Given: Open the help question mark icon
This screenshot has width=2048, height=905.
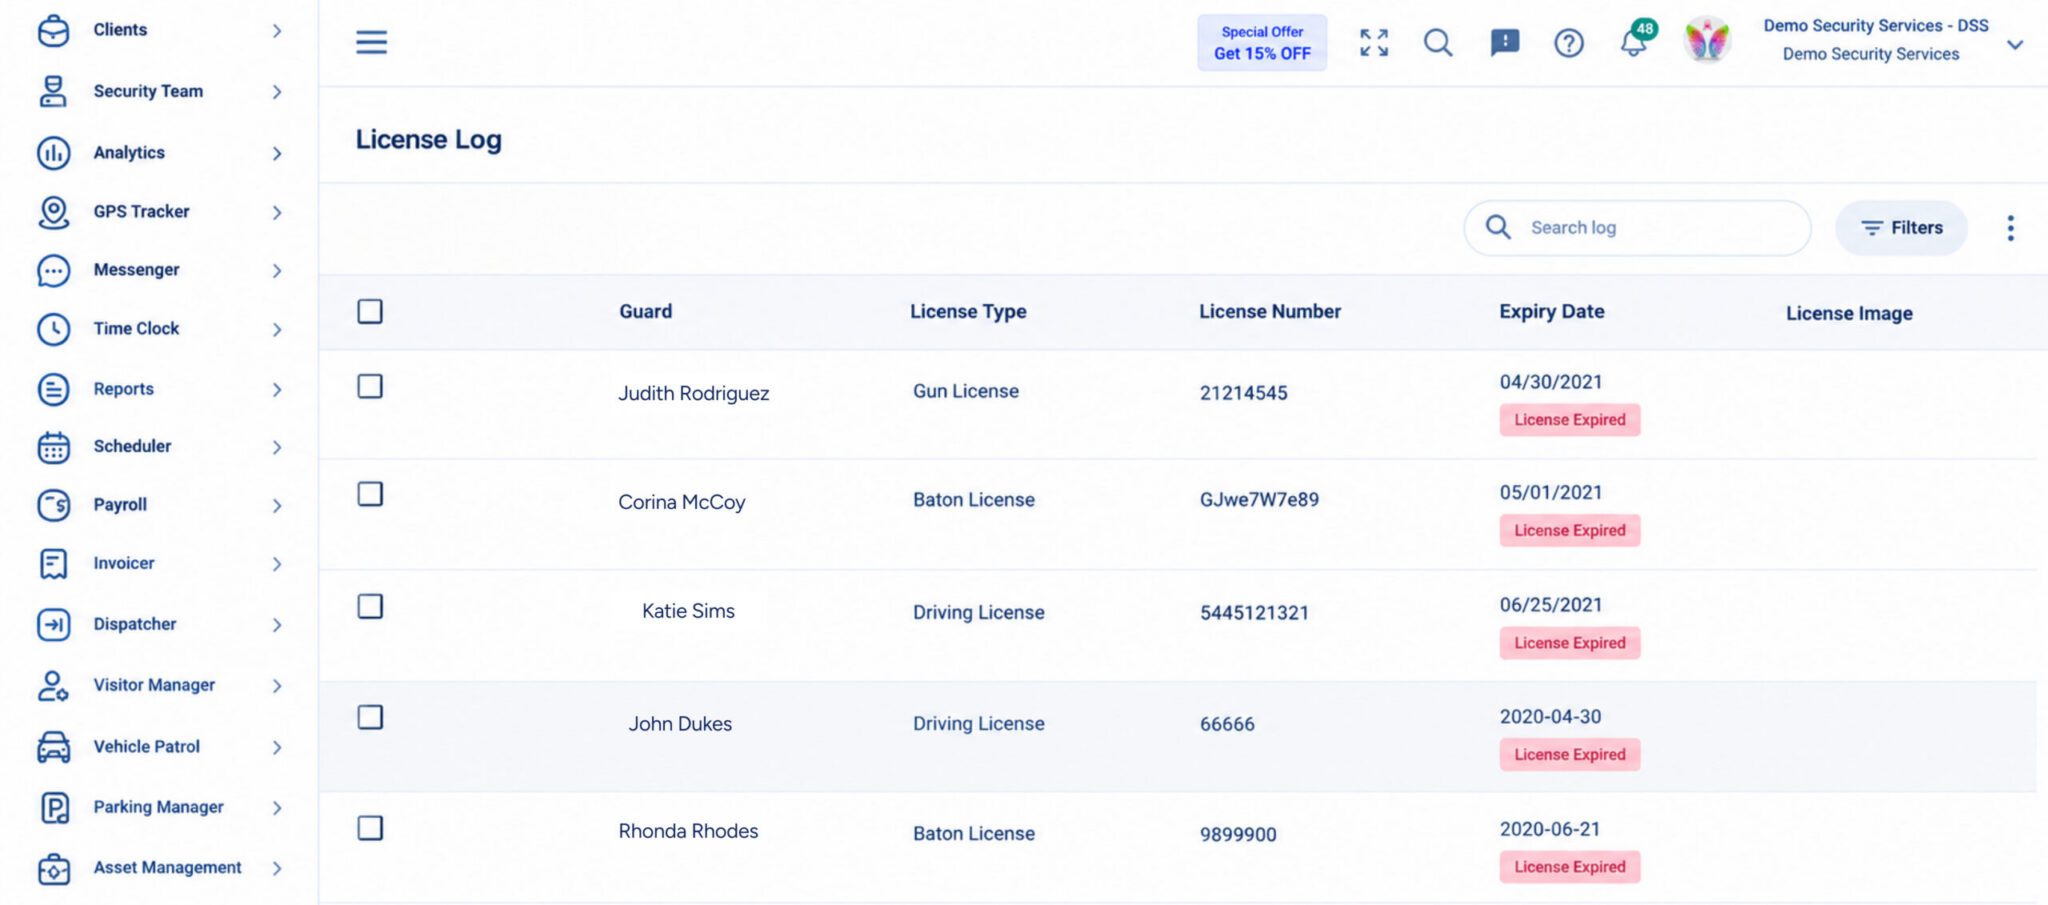Looking at the screenshot, I should [x=1568, y=43].
